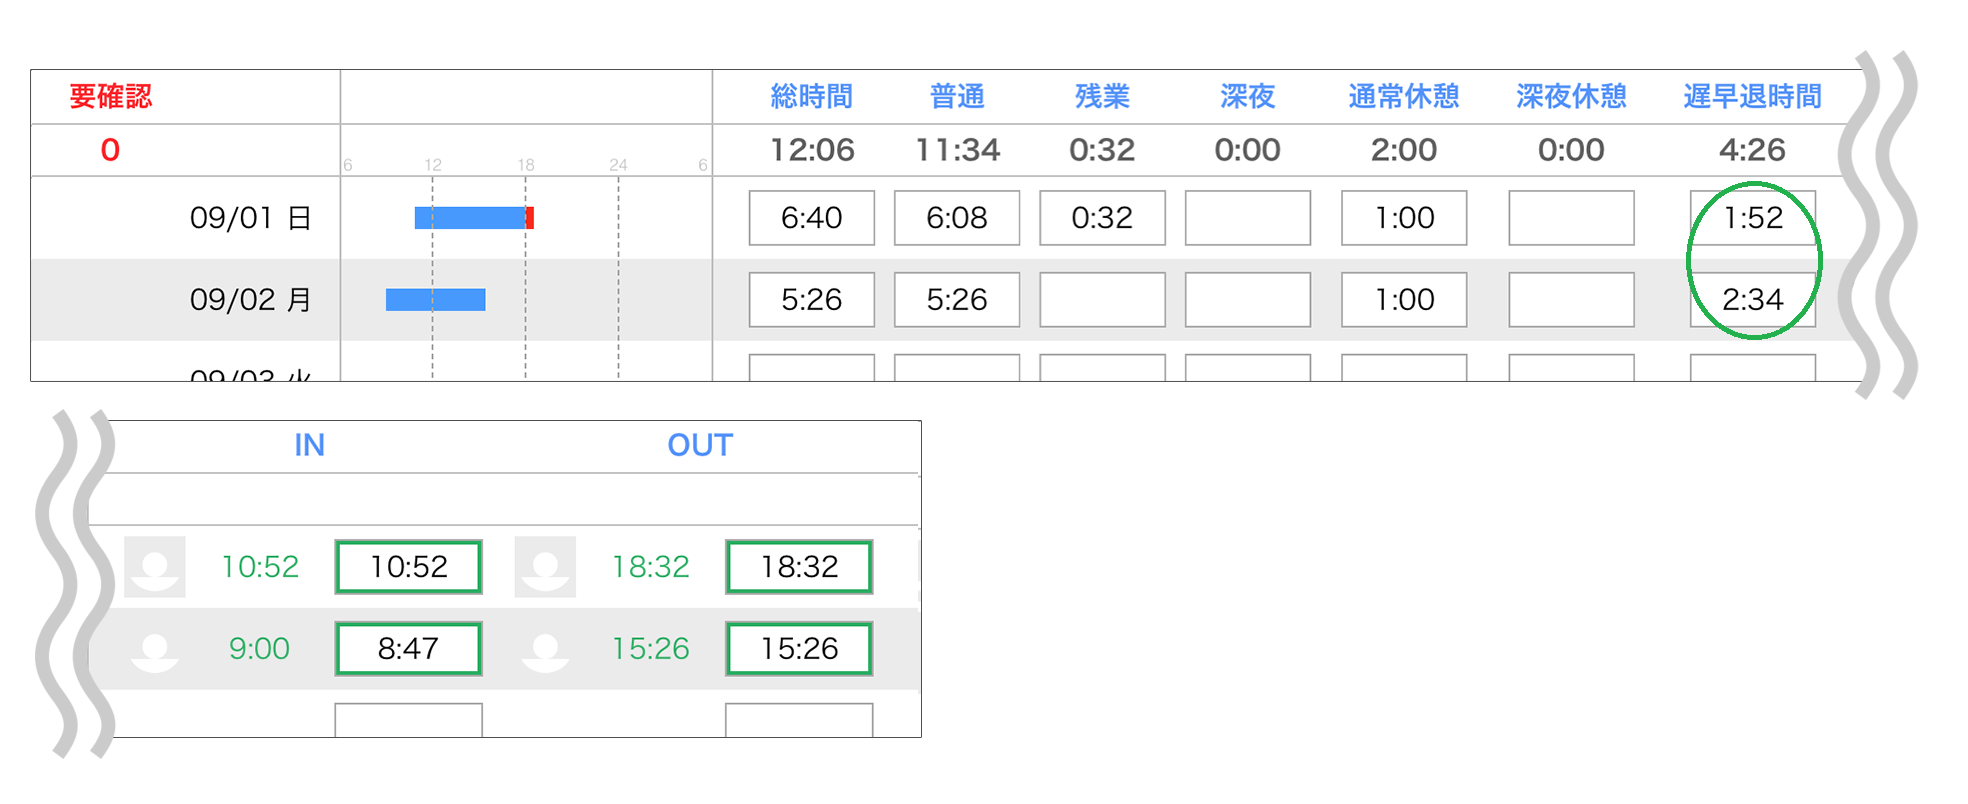Click the 総時間 field showing 6:40
Image resolution: width=1968 pixels, height=804 pixels.
coord(812,218)
